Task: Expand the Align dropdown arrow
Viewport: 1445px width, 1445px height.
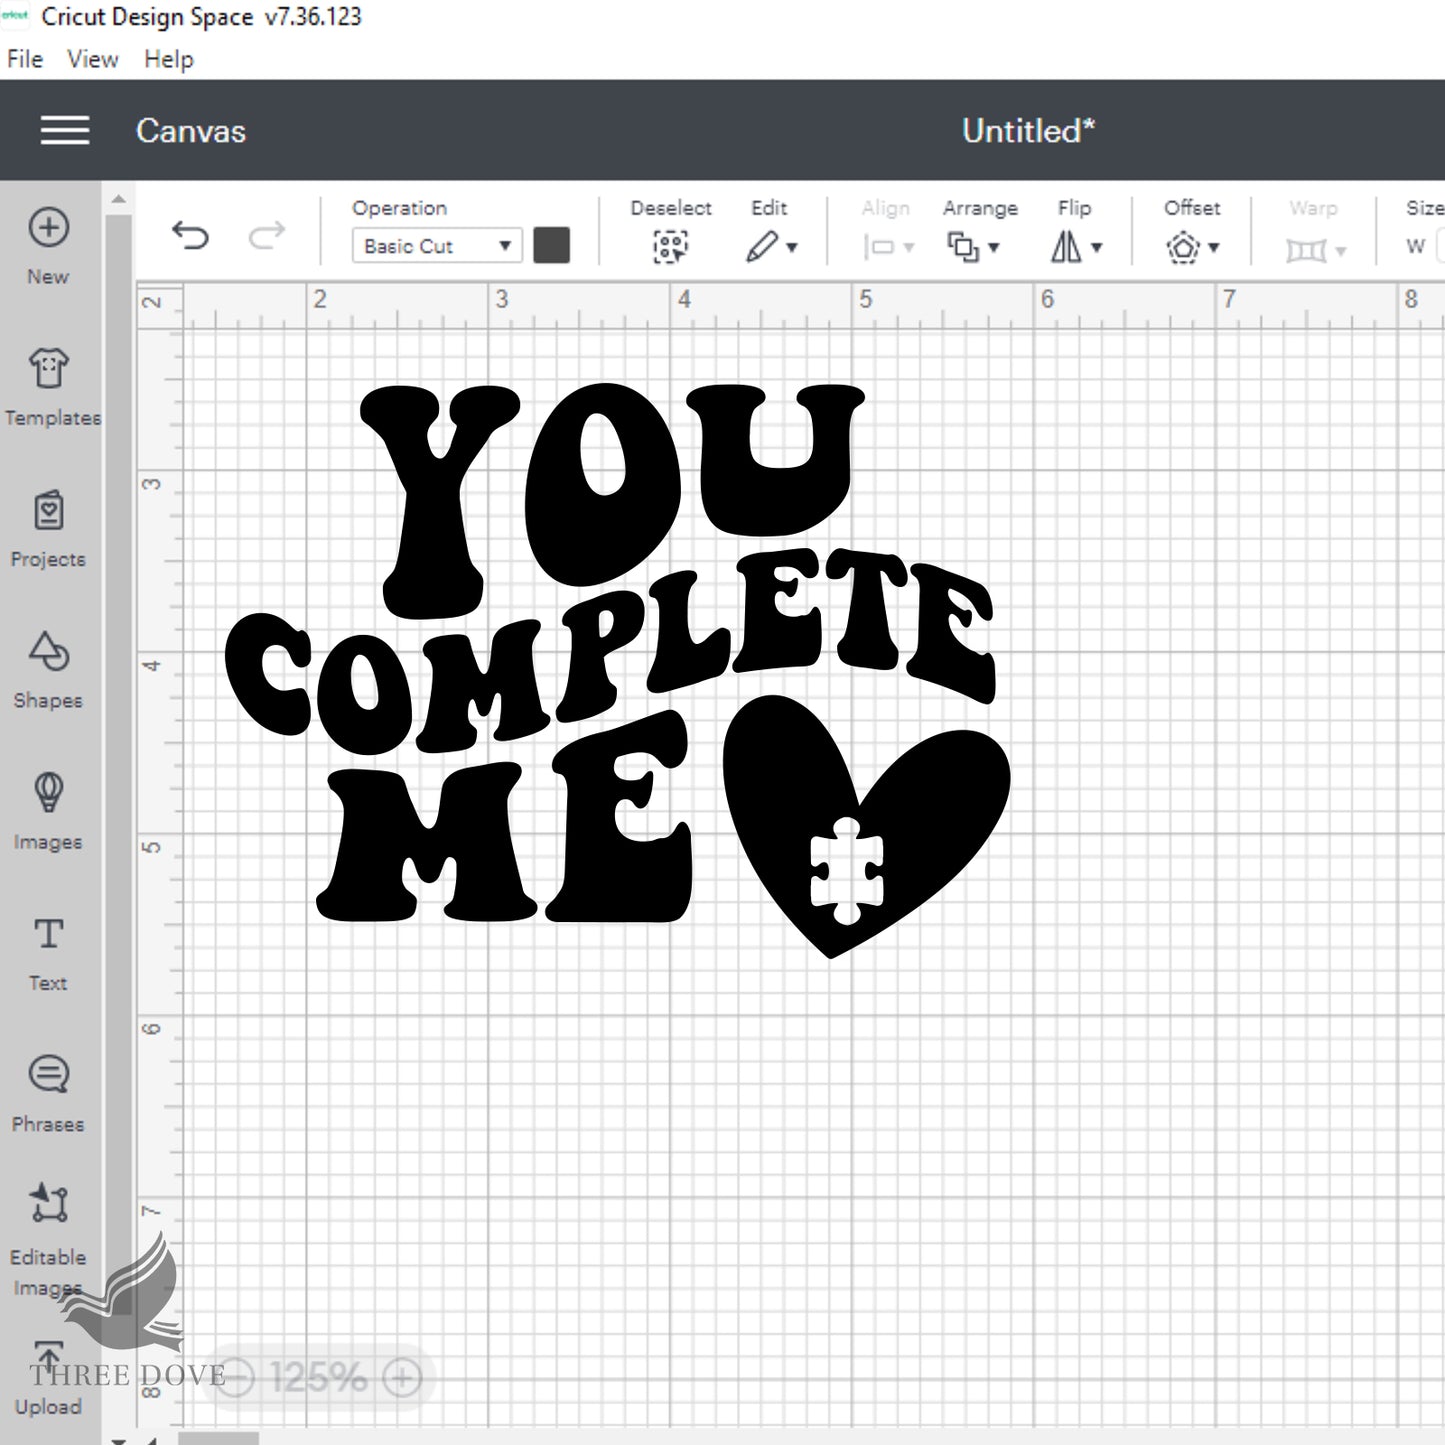Action: (909, 248)
